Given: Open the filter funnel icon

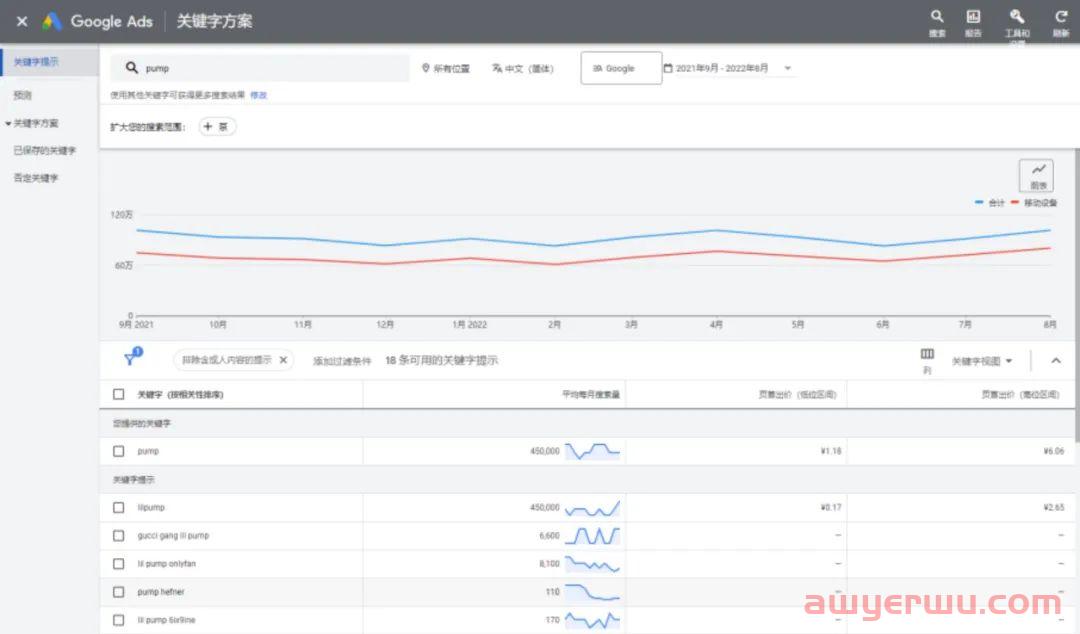Looking at the screenshot, I should tap(132, 357).
